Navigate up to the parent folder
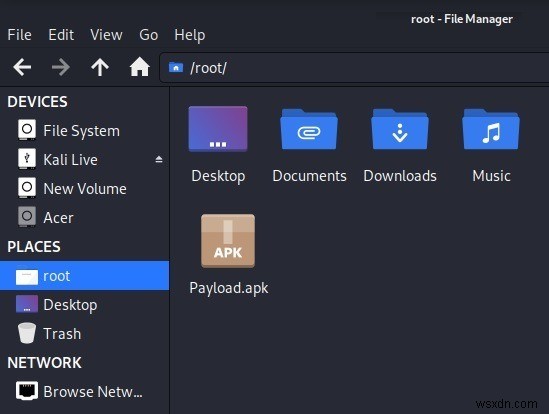 [100, 67]
